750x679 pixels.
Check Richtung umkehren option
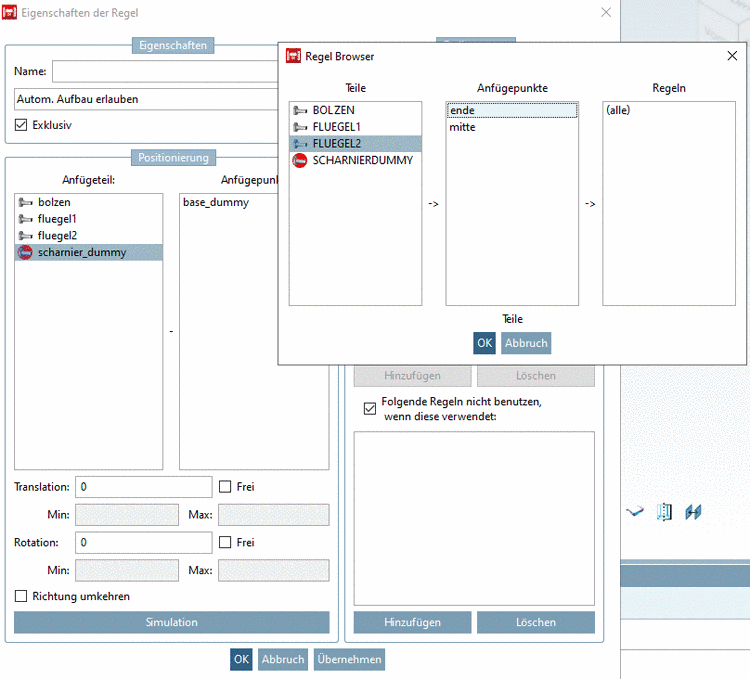[x=21, y=596]
